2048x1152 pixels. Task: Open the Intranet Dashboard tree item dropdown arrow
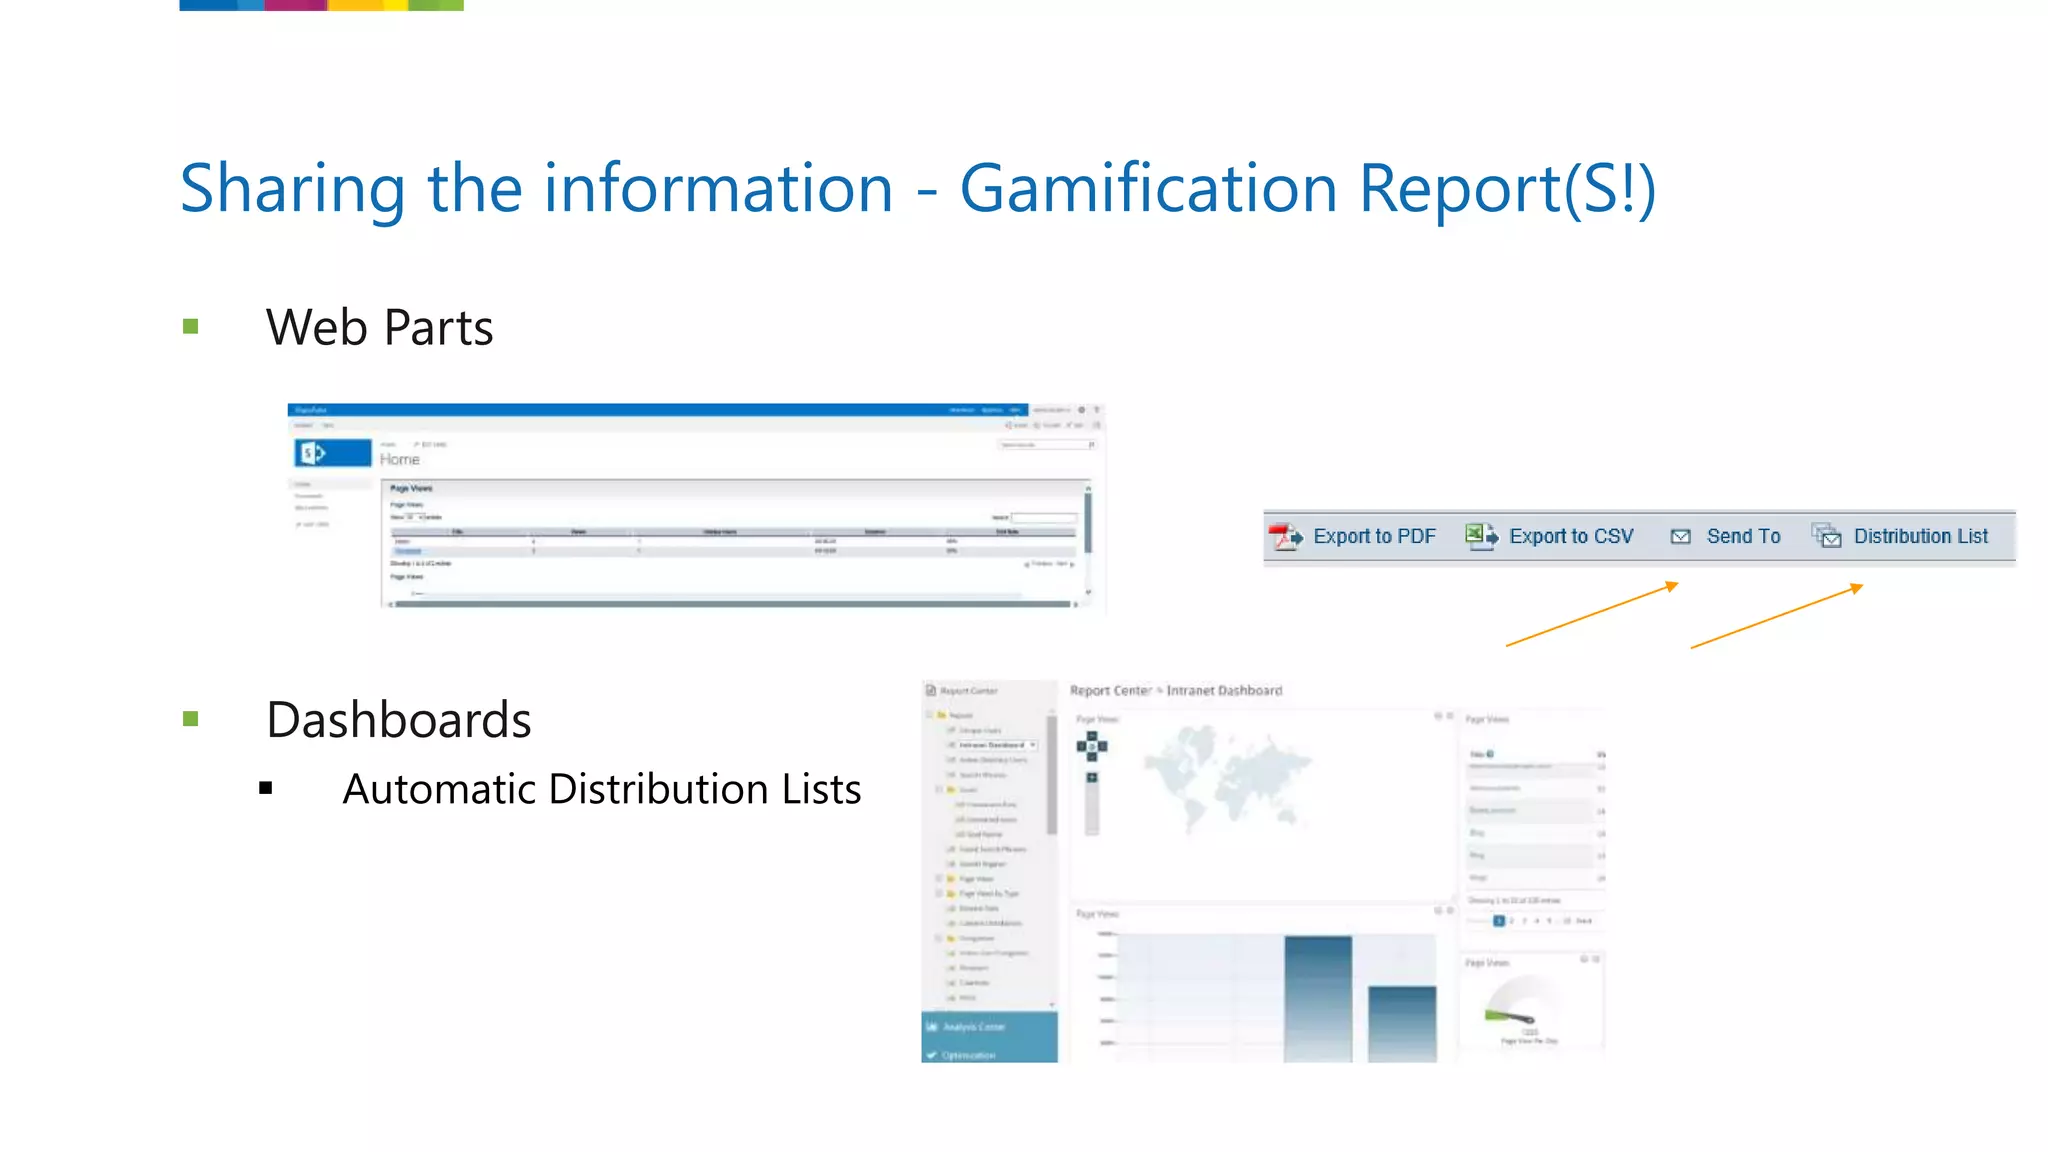coord(1033,745)
